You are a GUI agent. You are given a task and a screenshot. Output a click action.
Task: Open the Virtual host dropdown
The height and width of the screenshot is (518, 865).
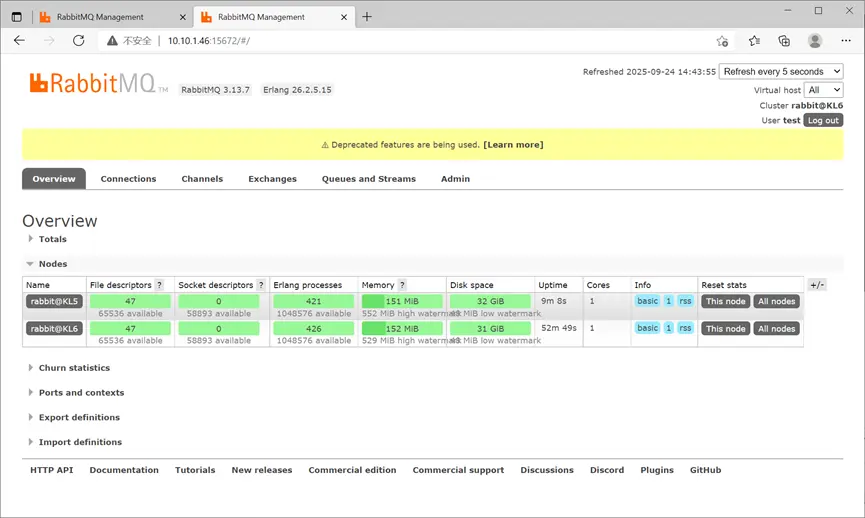pyautogui.click(x=824, y=90)
